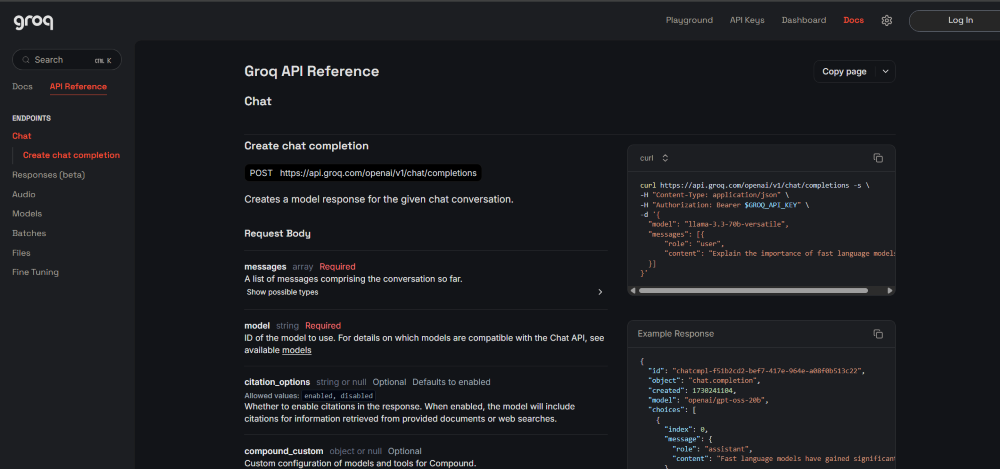Click the chevron beside Show possible types
This screenshot has width=1000, height=469.
599,292
